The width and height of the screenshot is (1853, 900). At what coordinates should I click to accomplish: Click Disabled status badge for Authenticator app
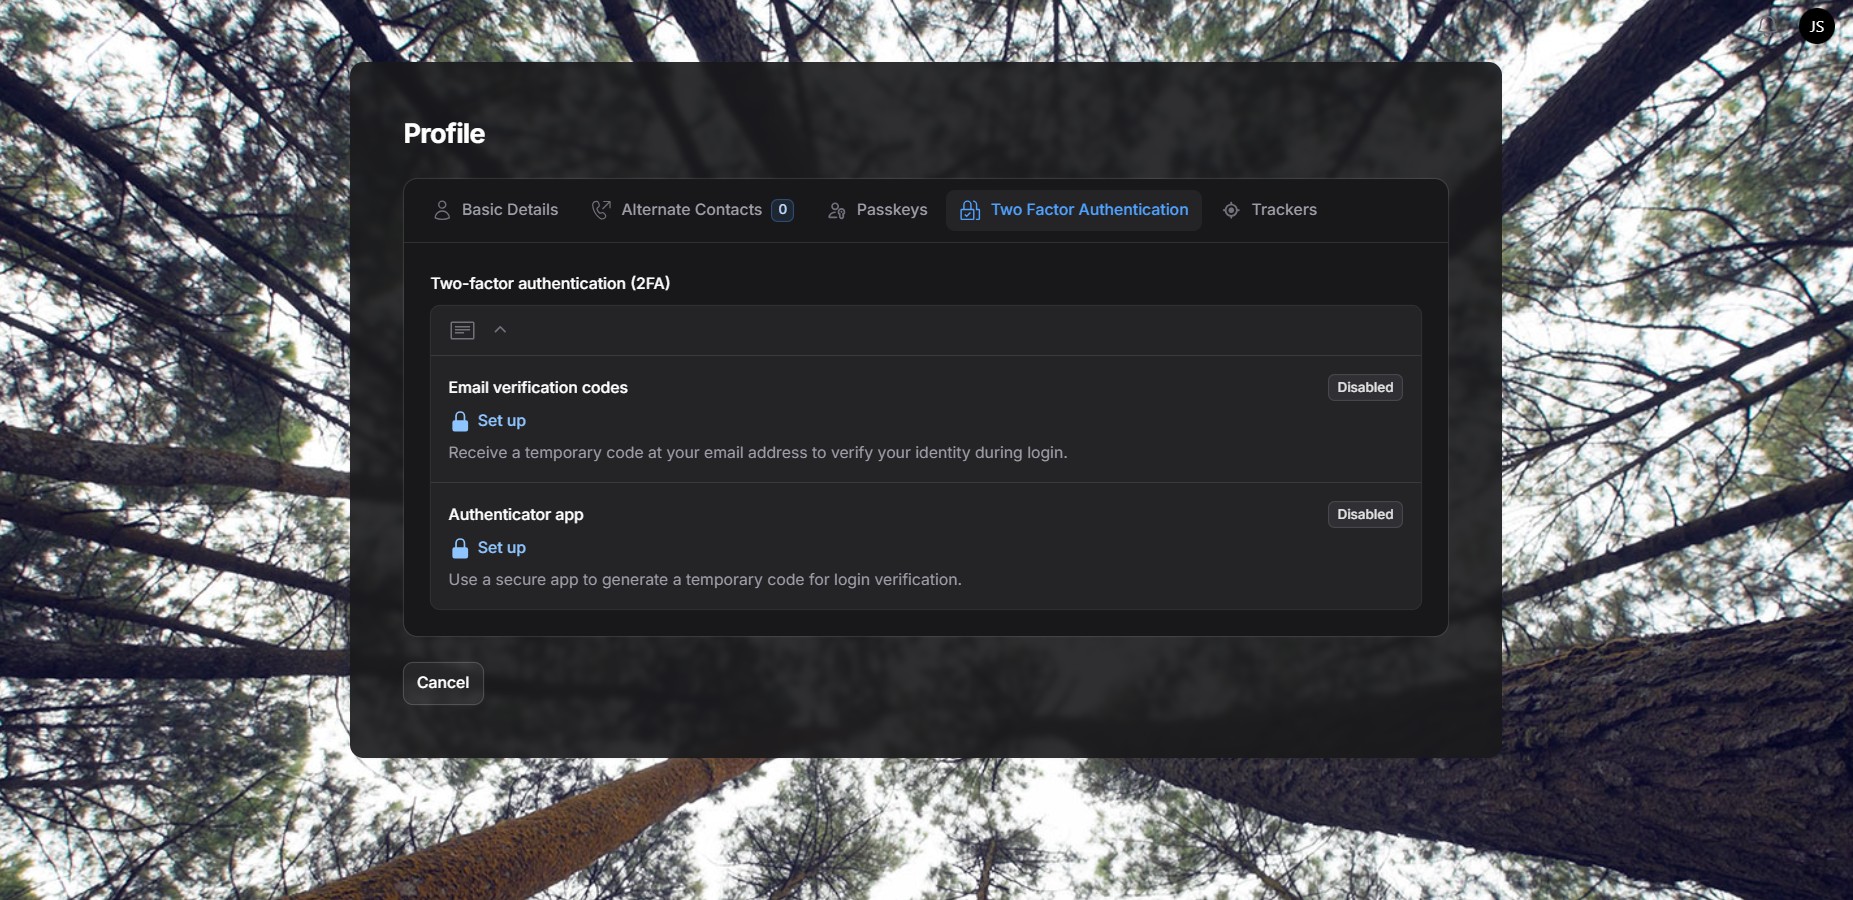(x=1364, y=515)
